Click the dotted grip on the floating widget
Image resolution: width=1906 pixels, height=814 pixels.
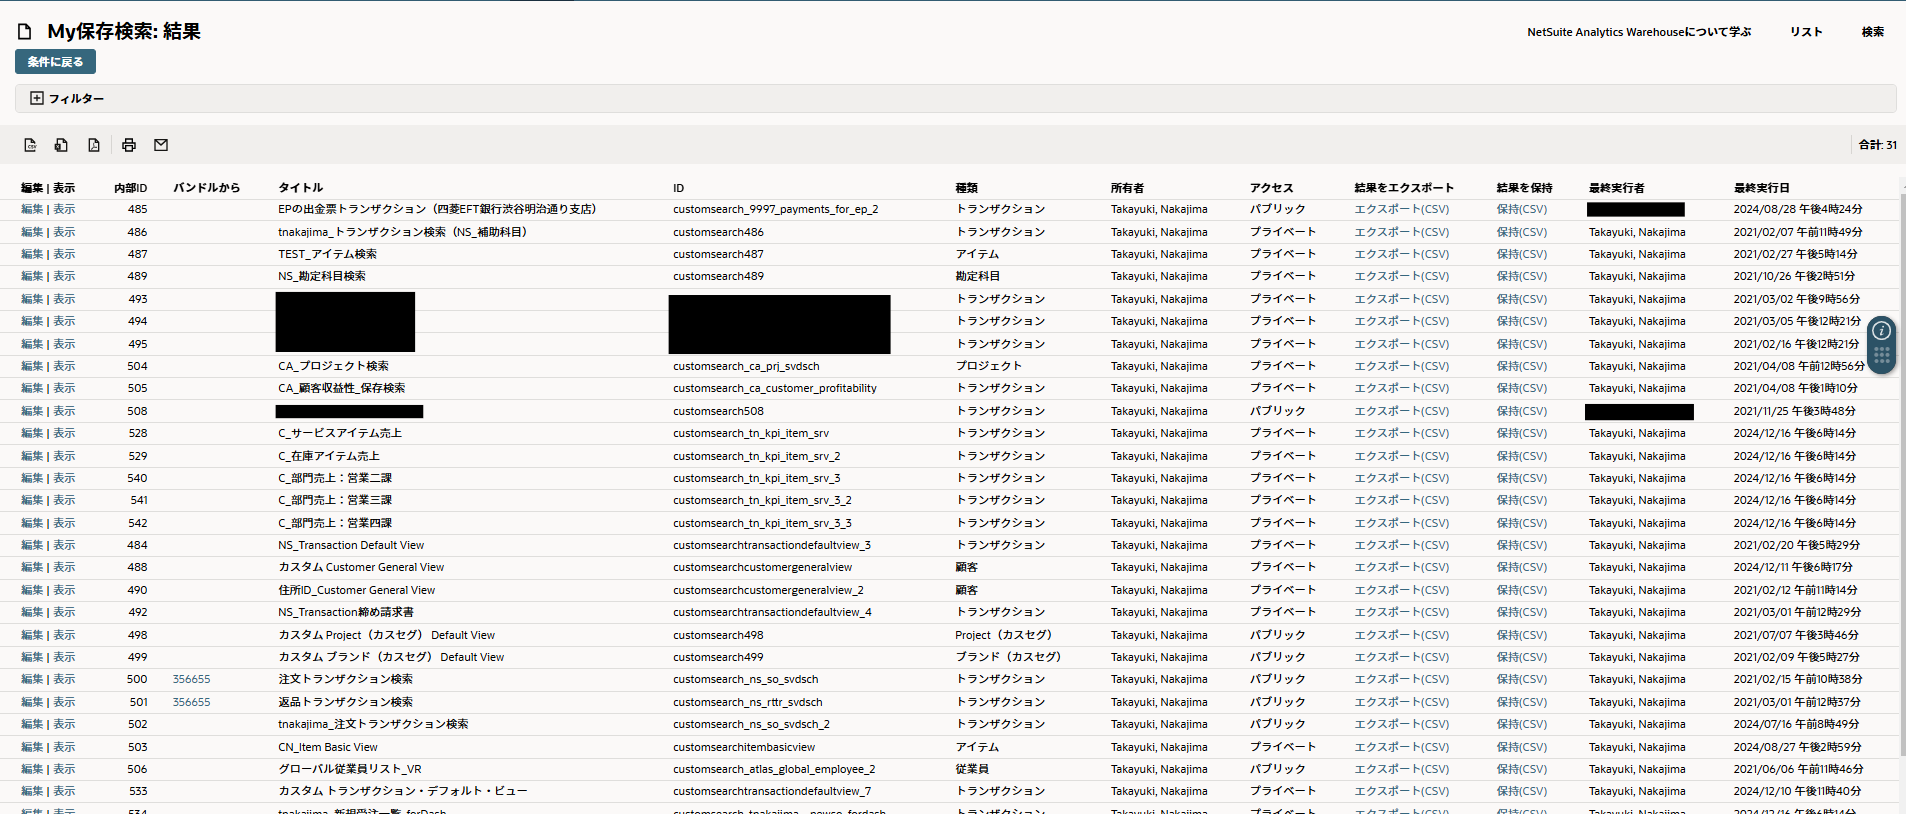pyautogui.click(x=1881, y=356)
